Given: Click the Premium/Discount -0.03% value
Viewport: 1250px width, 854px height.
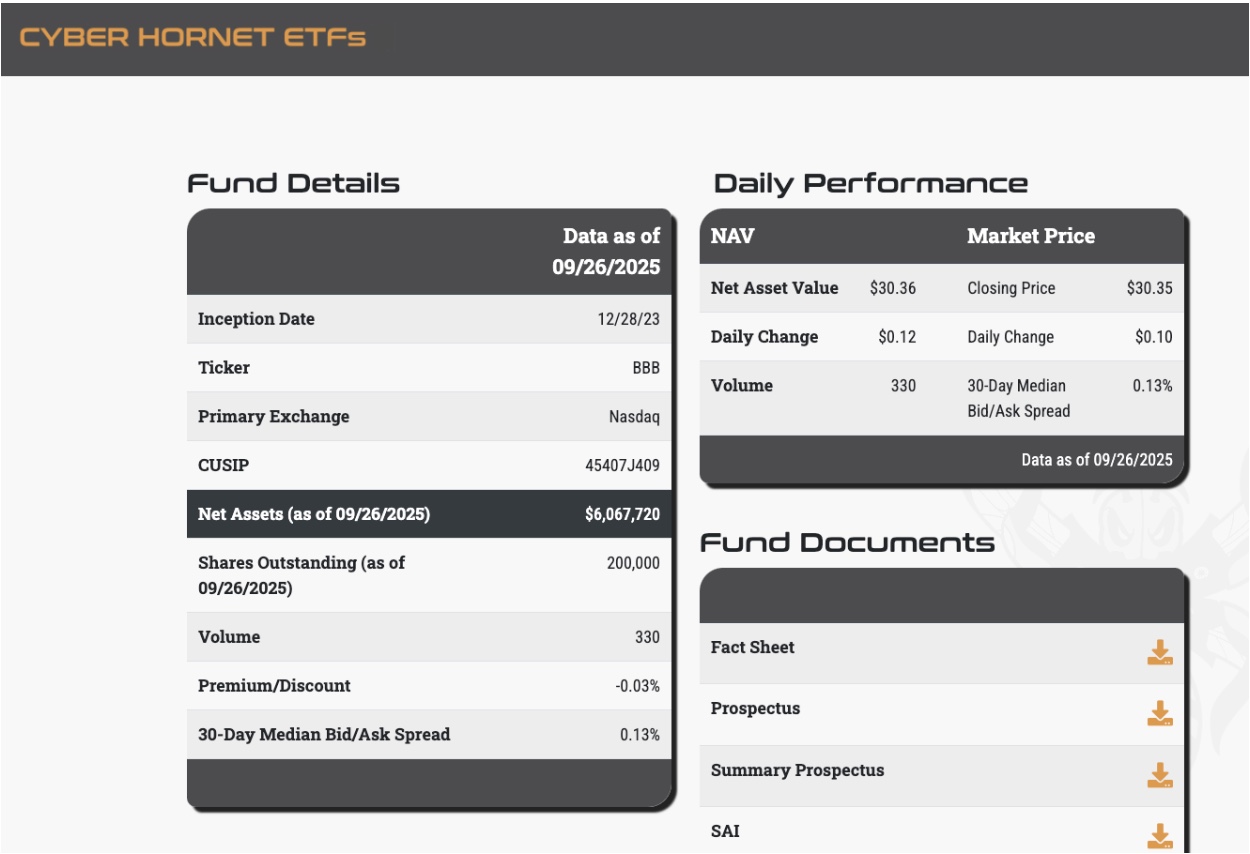Looking at the screenshot, I should click(x=637, y=686).
